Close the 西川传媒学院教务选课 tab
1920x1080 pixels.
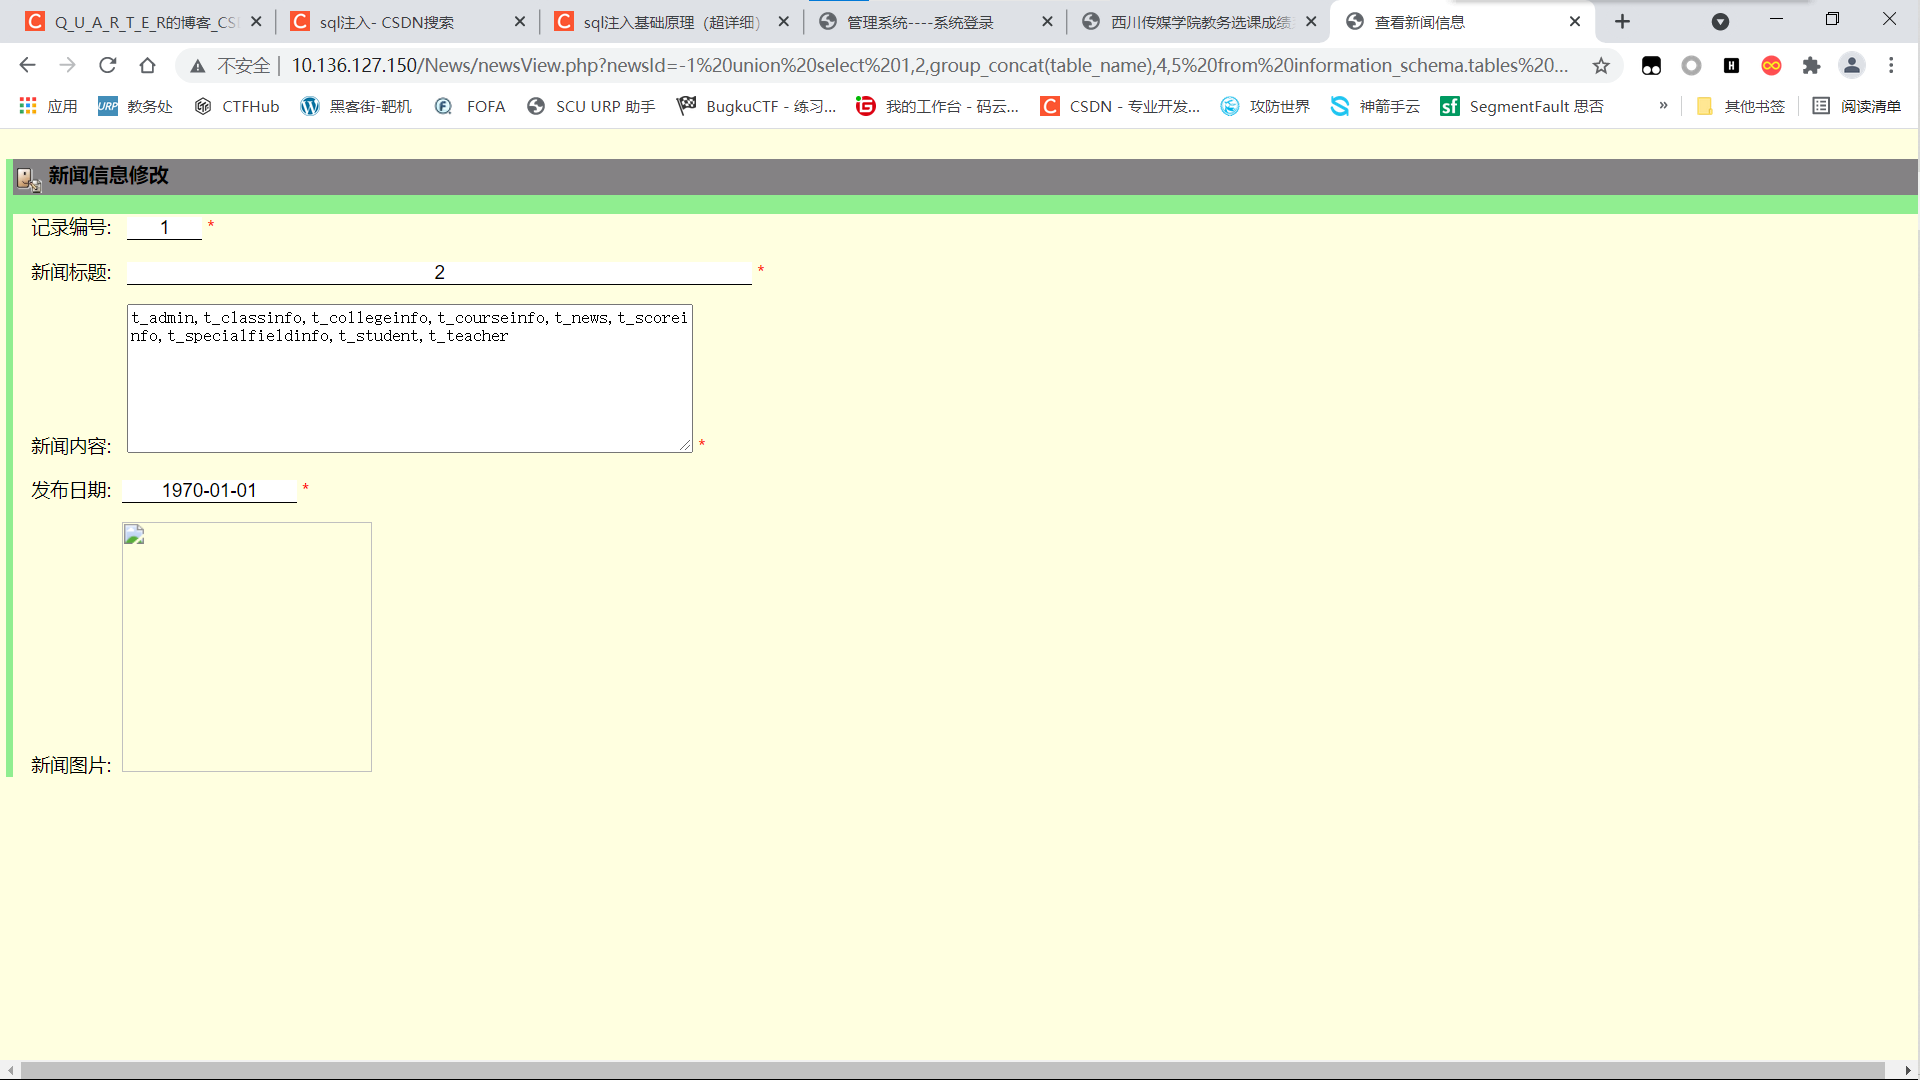1311,21
